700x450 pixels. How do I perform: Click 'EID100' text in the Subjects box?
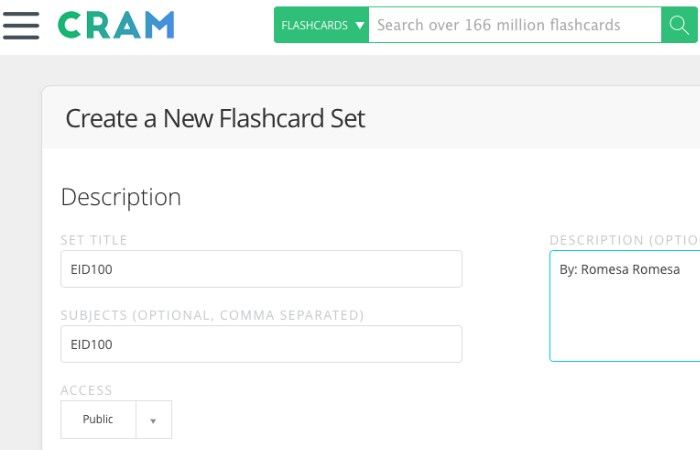click(91, 344)
